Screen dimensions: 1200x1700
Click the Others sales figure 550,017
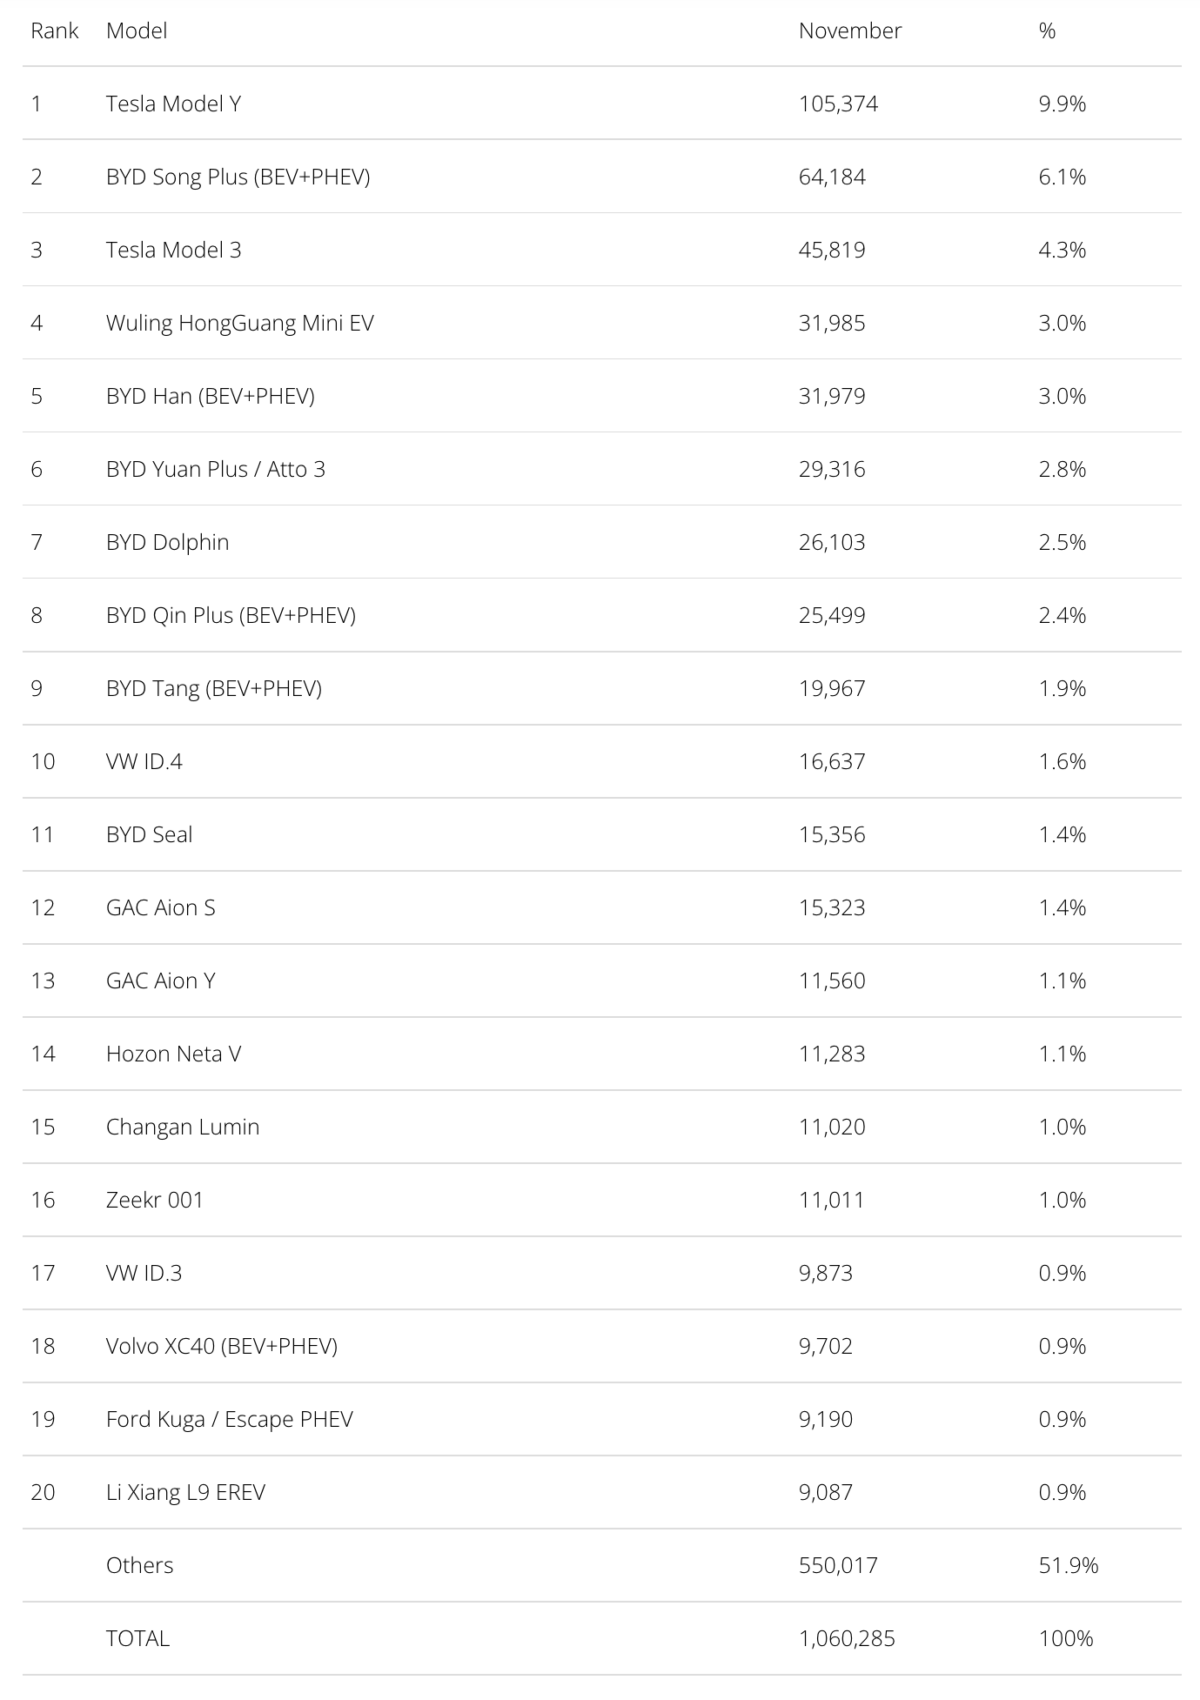point(837,1565)
